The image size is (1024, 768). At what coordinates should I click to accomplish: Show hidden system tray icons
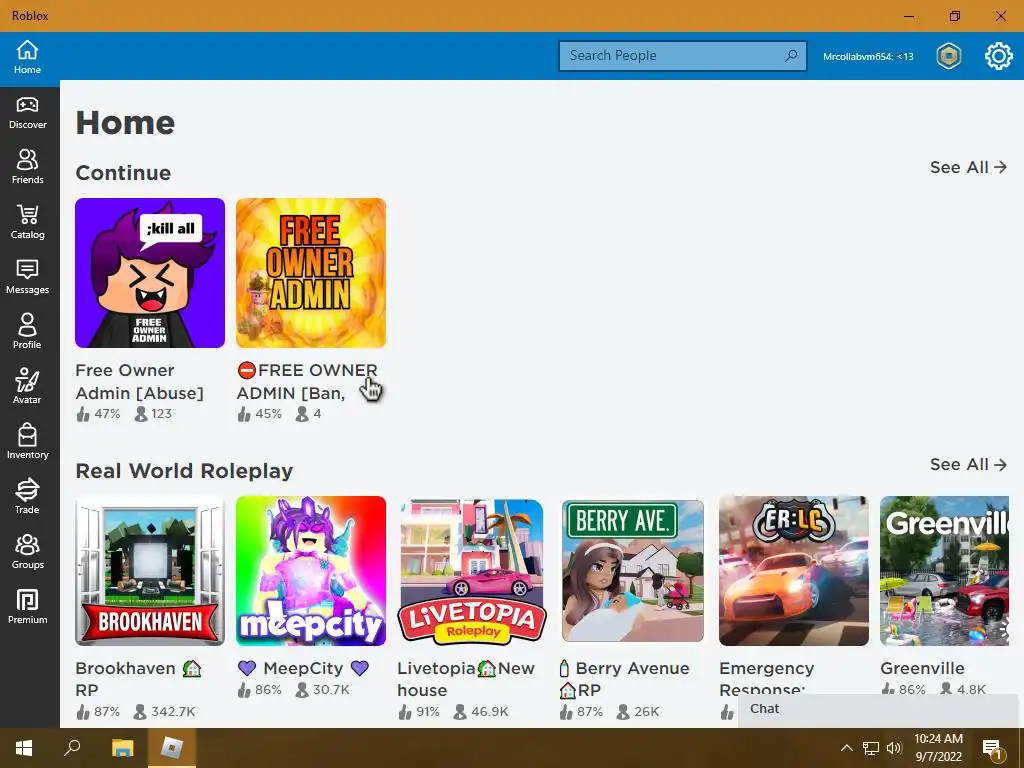[x=846, y=748]
